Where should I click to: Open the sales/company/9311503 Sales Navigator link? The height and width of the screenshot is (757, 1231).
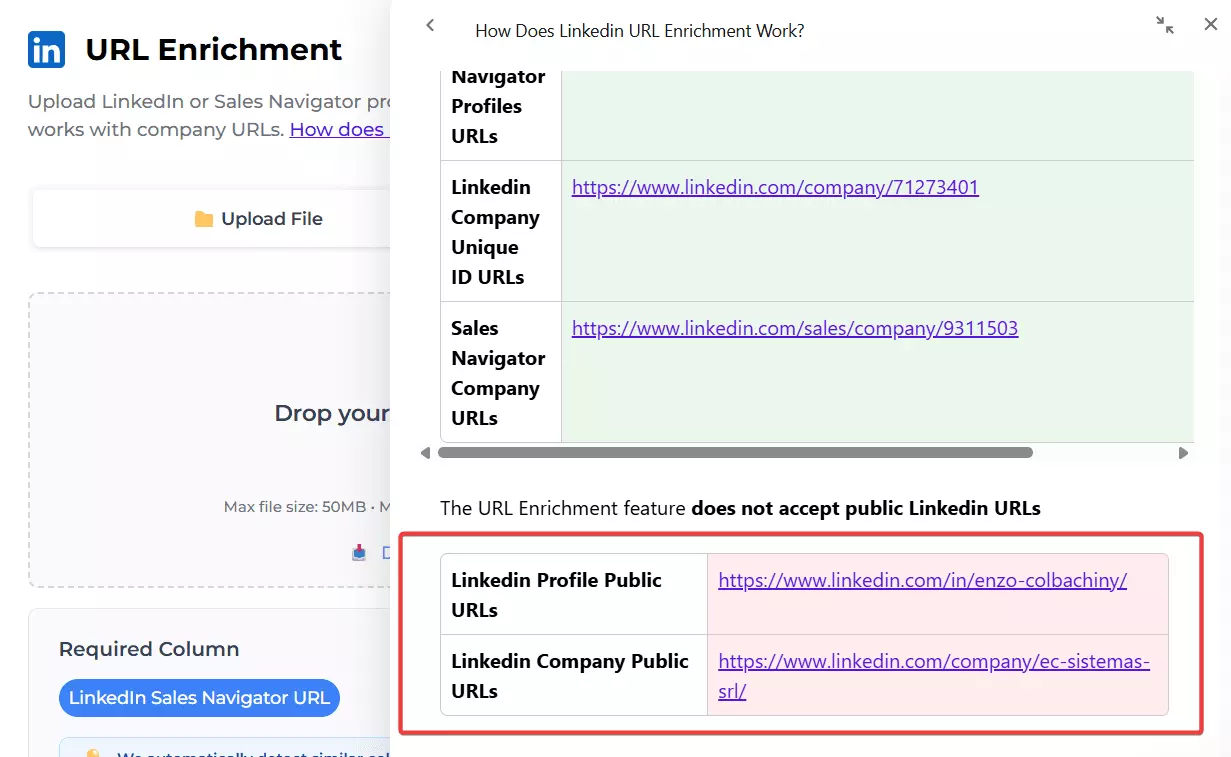[x=794, y=328]
